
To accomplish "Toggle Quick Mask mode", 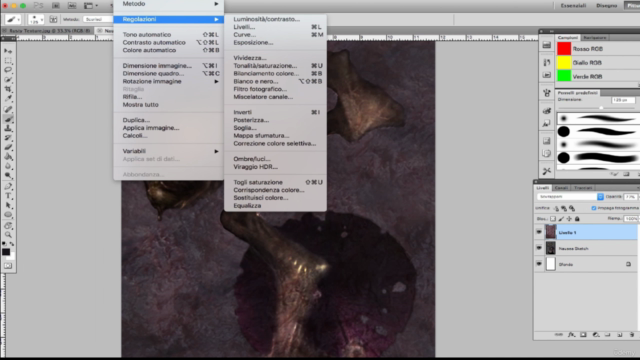I will [8, 266].
